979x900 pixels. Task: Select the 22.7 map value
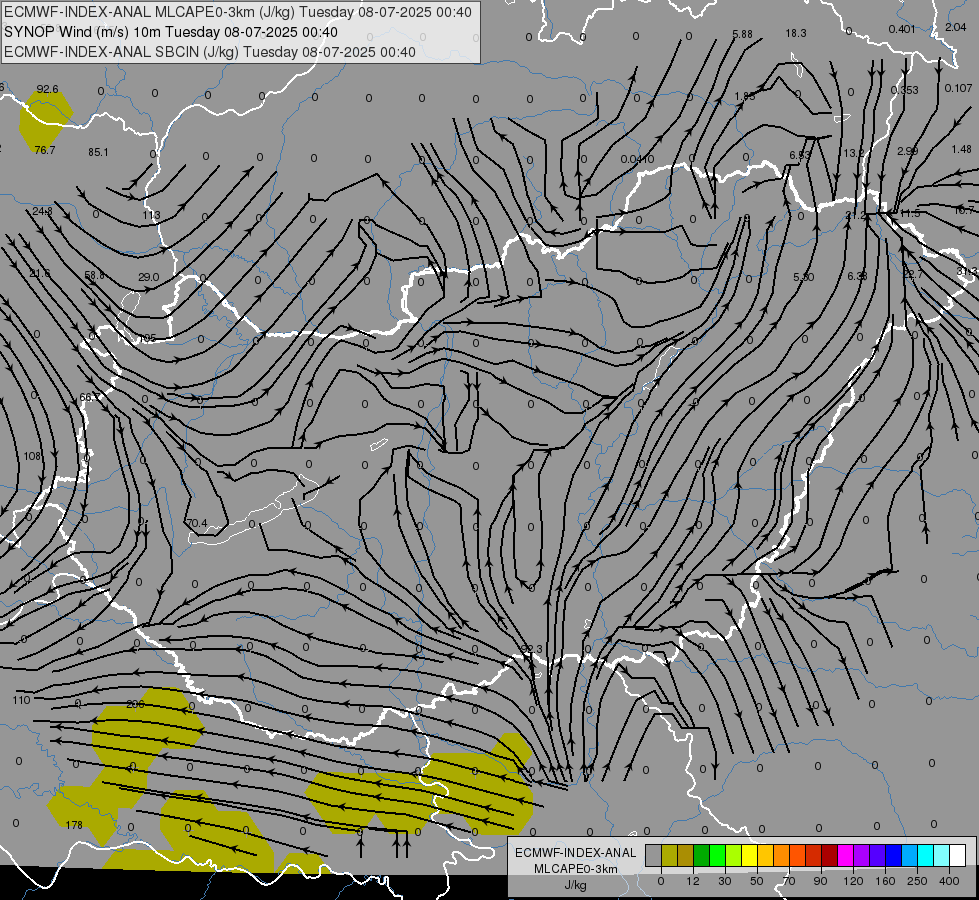(x=913, y=274)
